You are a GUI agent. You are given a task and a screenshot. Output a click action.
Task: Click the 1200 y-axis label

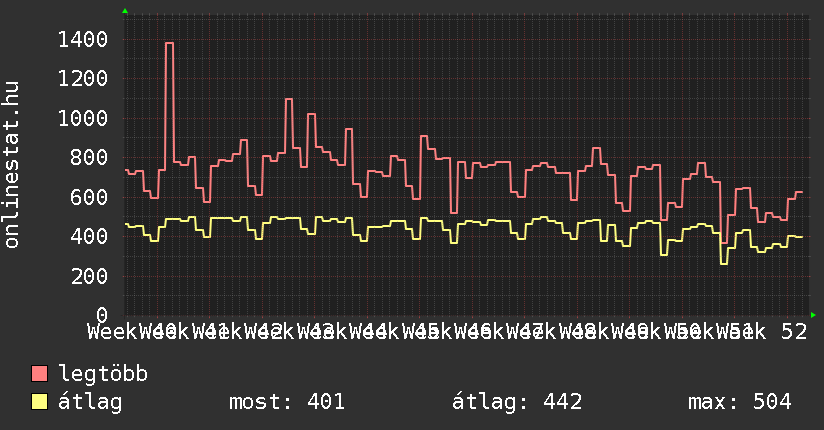coord(82,78)
